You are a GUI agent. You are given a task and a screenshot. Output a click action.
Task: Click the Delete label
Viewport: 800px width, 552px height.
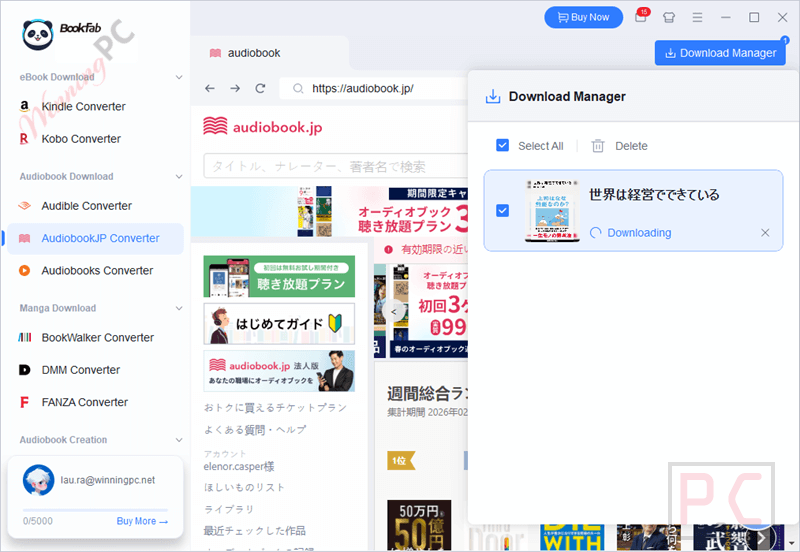click(x=631, y=146)
